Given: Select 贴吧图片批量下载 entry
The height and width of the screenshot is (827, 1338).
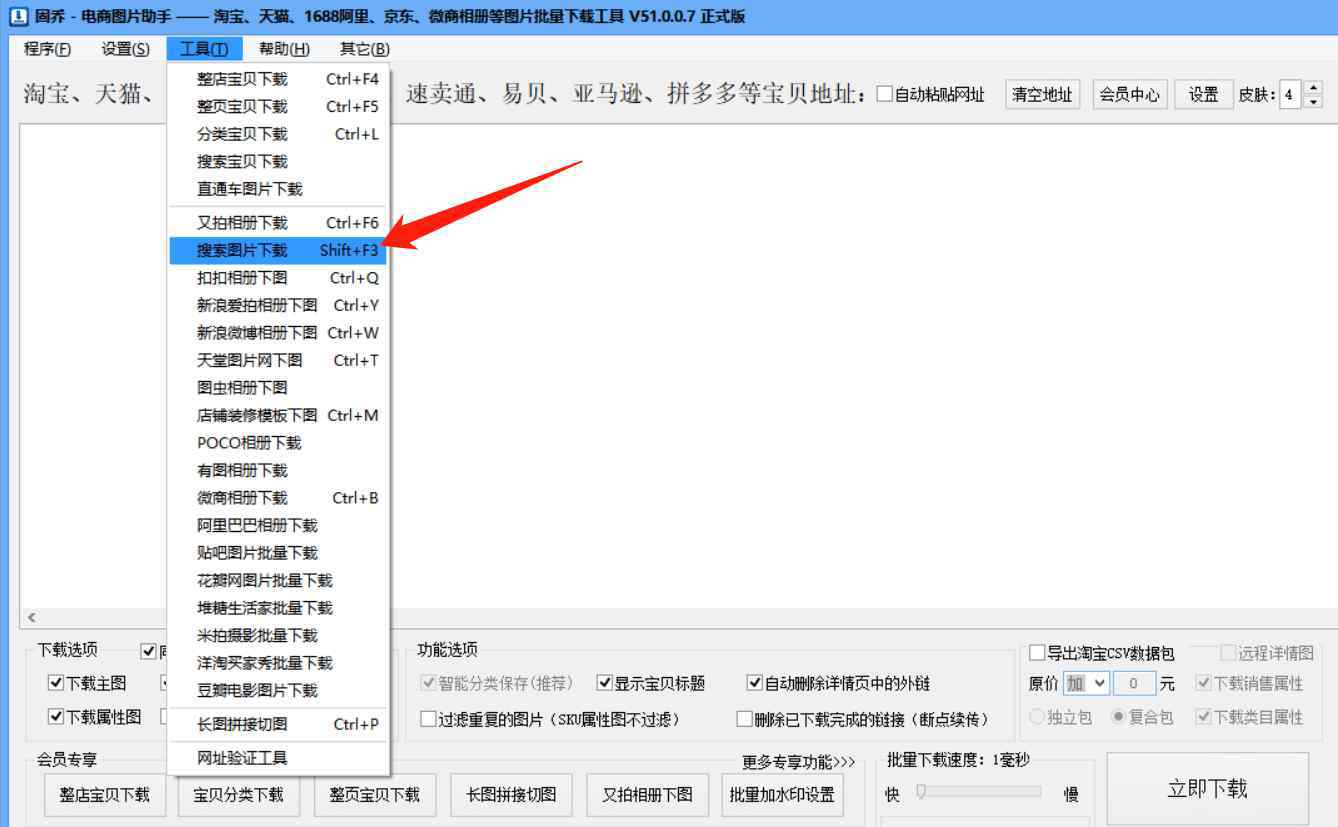Looking at the screenshot, I should click(278, 553).
